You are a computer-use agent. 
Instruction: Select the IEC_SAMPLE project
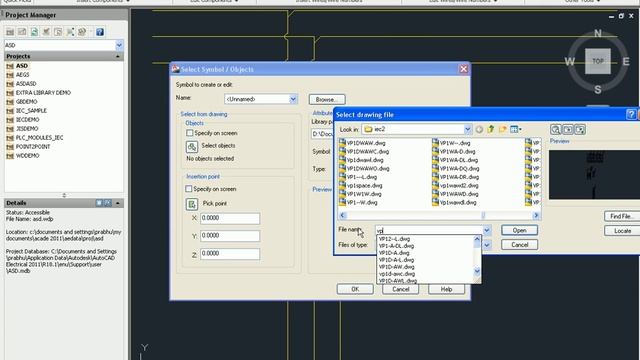click(x=31, y=111)
